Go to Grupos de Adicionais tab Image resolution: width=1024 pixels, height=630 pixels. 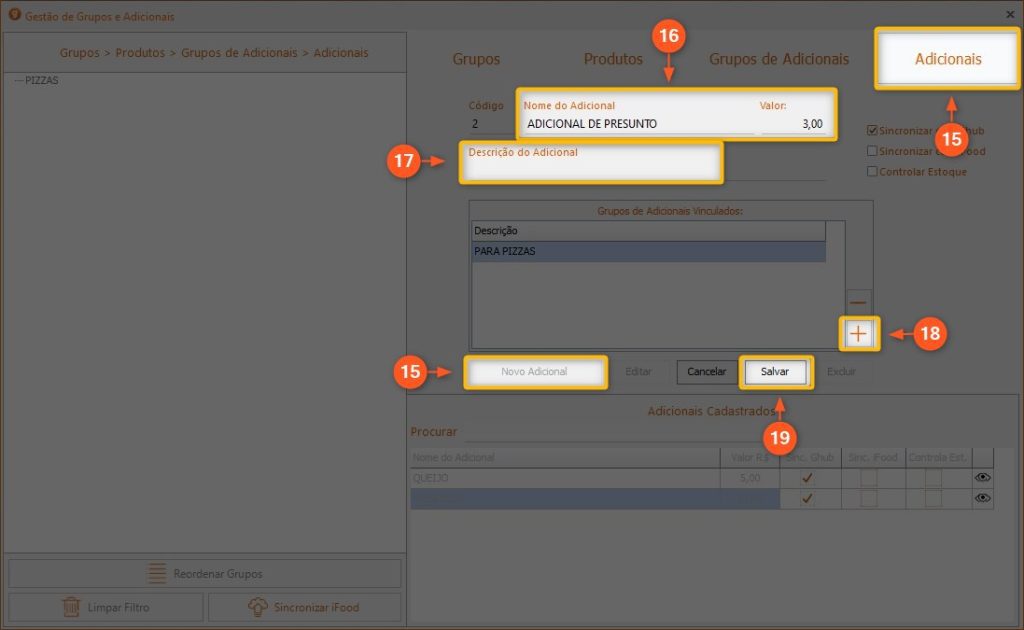[x=779, y=59]
